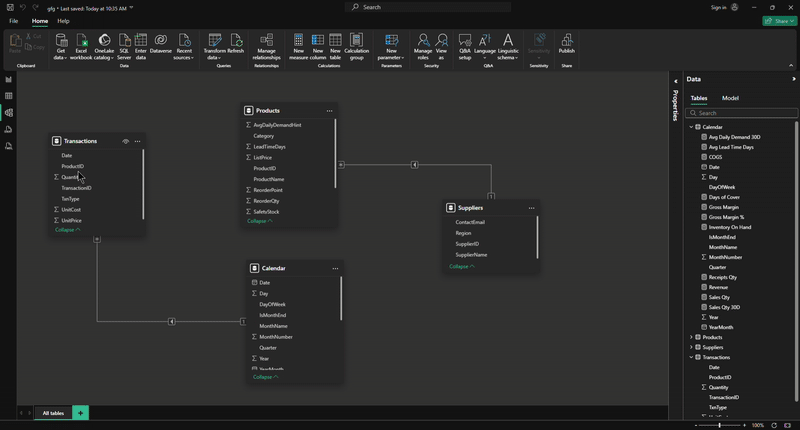Collapse the Data pane arrow
The height and width of the screenshot is (430, 800).
click(x=793, y=79)
